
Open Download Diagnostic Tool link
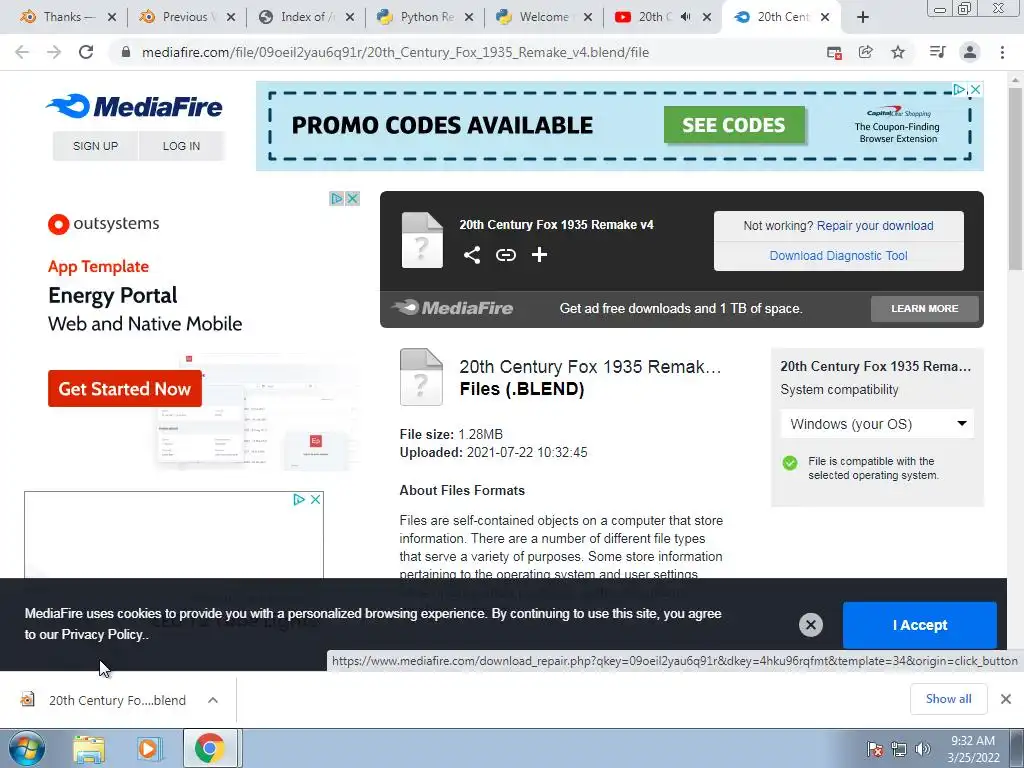coord(839,255)
